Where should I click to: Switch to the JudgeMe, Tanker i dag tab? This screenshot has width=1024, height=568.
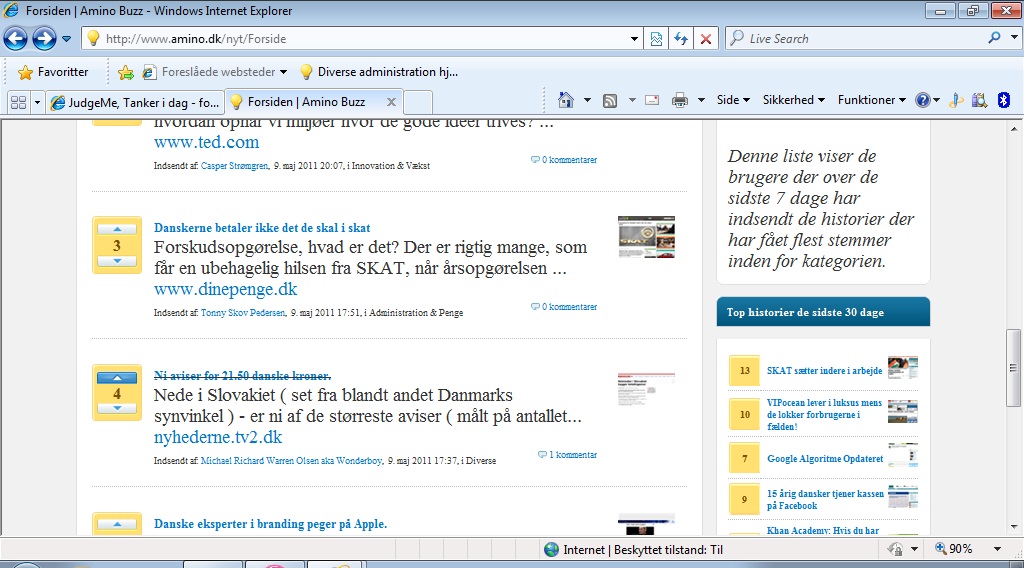[x=135, y=103]
